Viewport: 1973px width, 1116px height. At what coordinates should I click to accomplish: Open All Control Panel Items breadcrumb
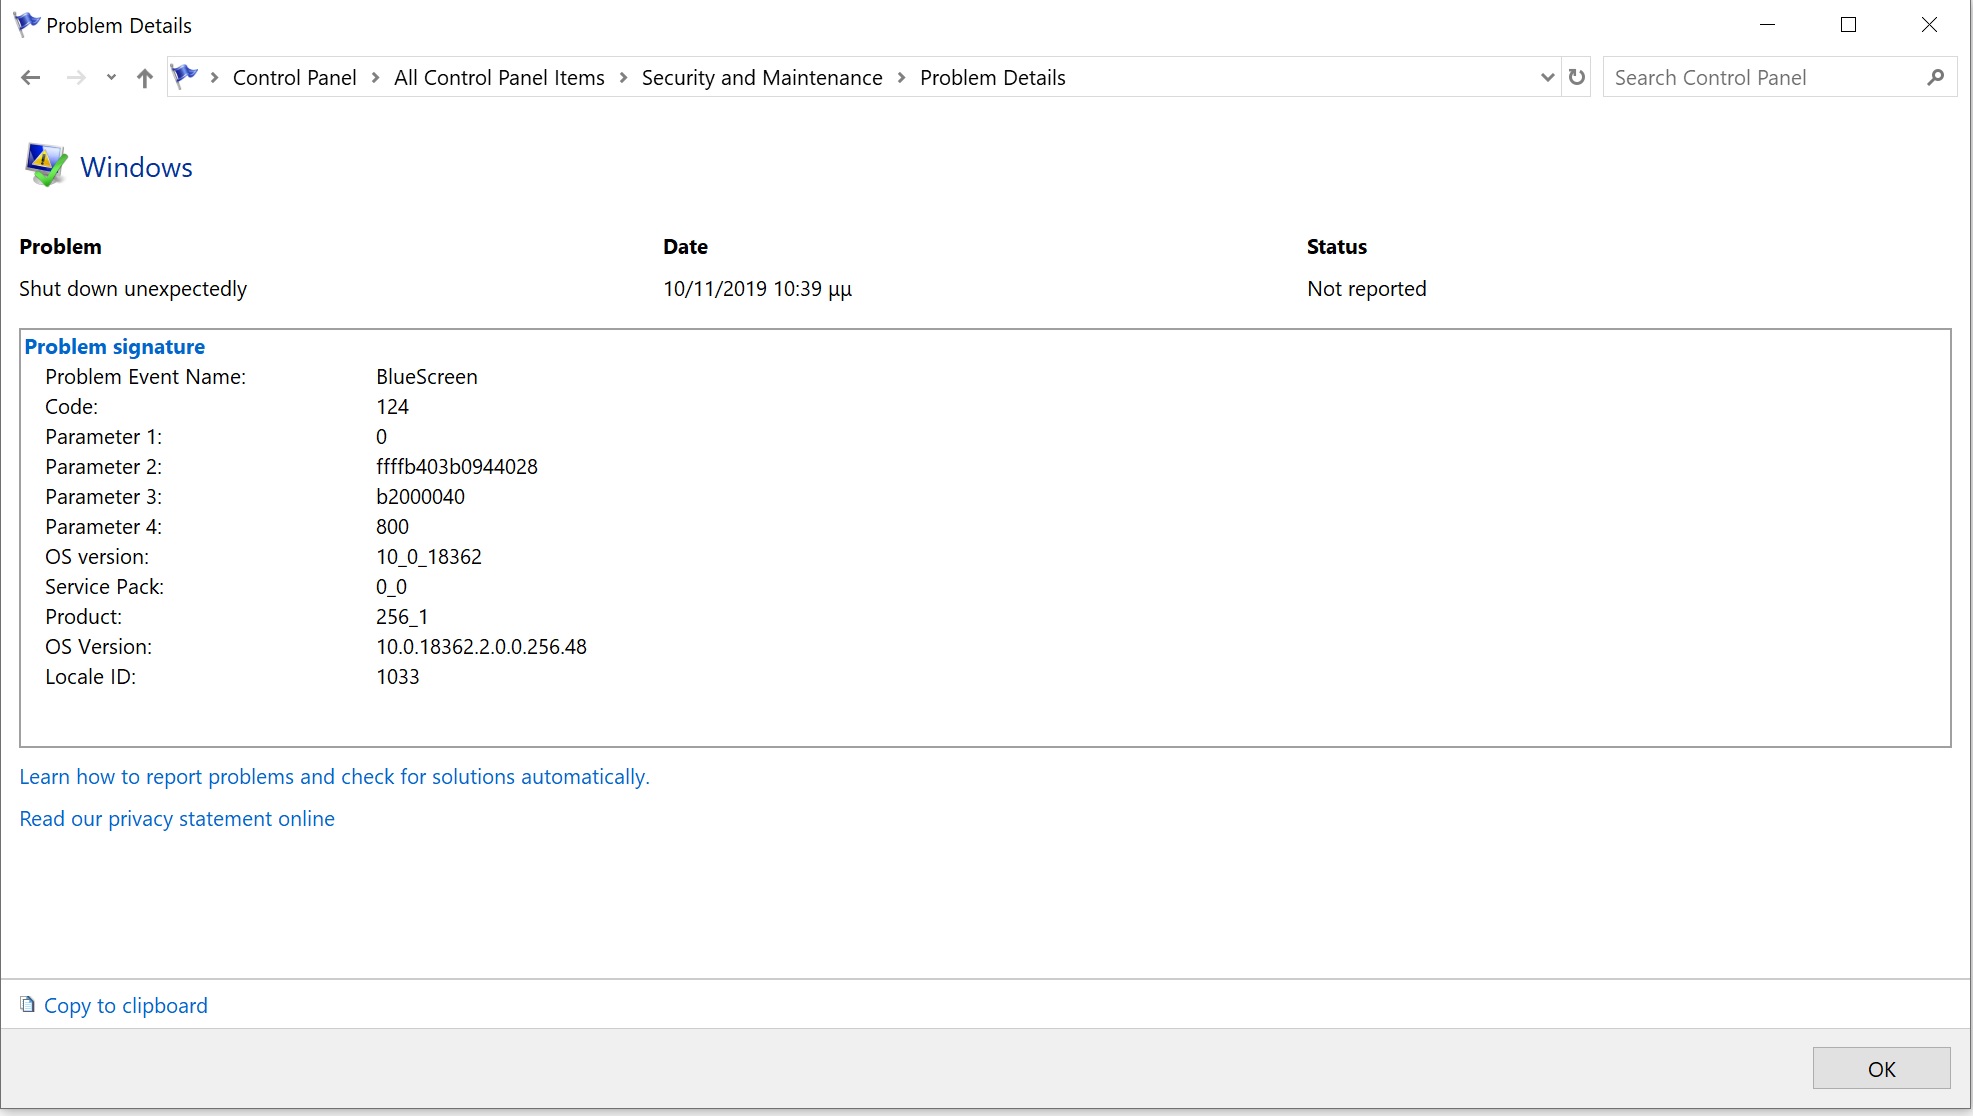499,78
